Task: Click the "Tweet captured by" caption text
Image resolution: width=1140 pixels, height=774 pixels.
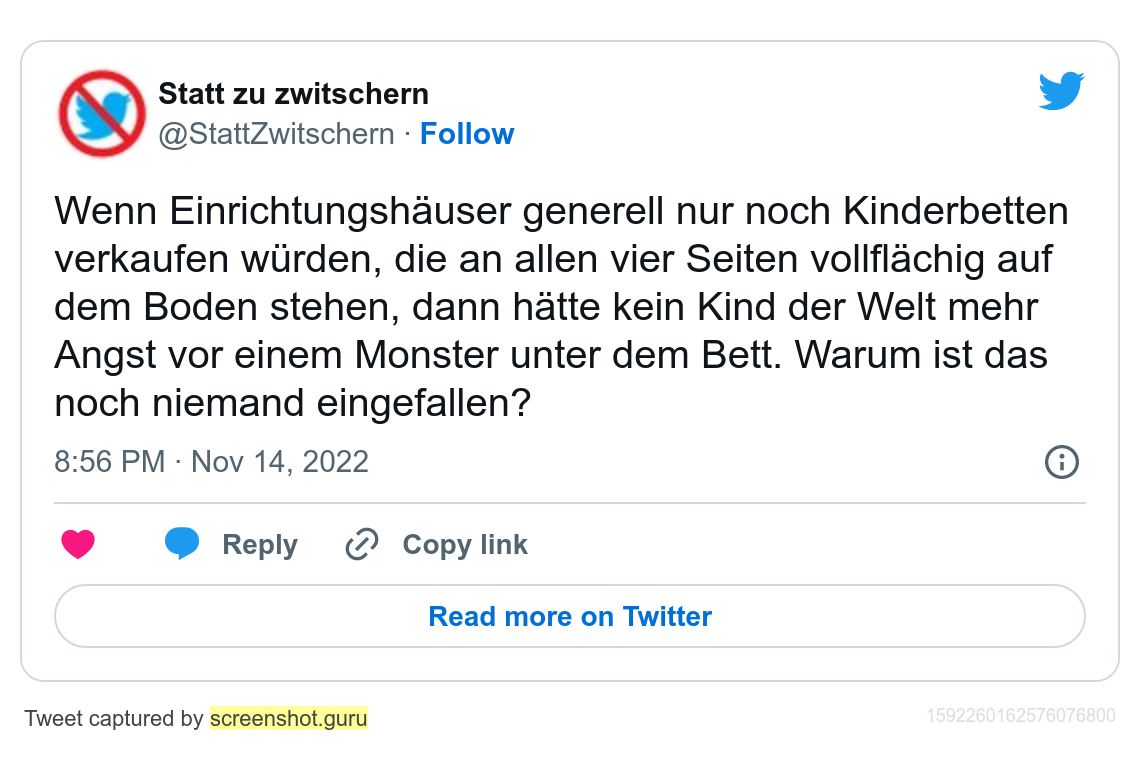Action: point(114,718)
